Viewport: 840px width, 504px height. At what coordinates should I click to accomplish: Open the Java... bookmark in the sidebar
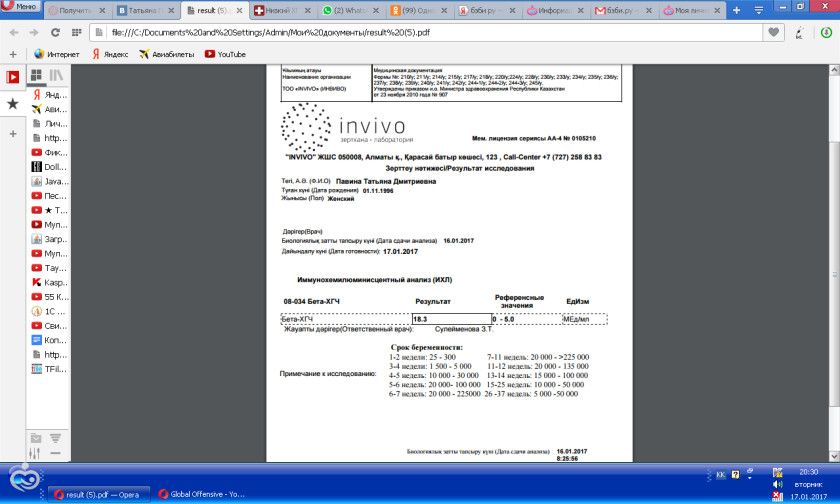pyautogui.click(x=49, y=182)
